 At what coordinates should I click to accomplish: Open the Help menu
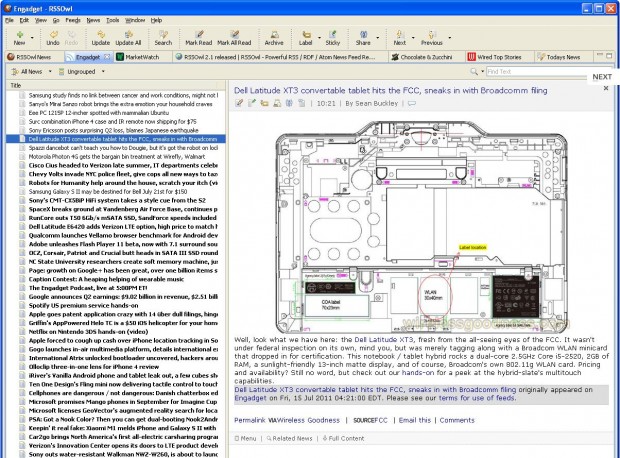[x=156, y=20]
